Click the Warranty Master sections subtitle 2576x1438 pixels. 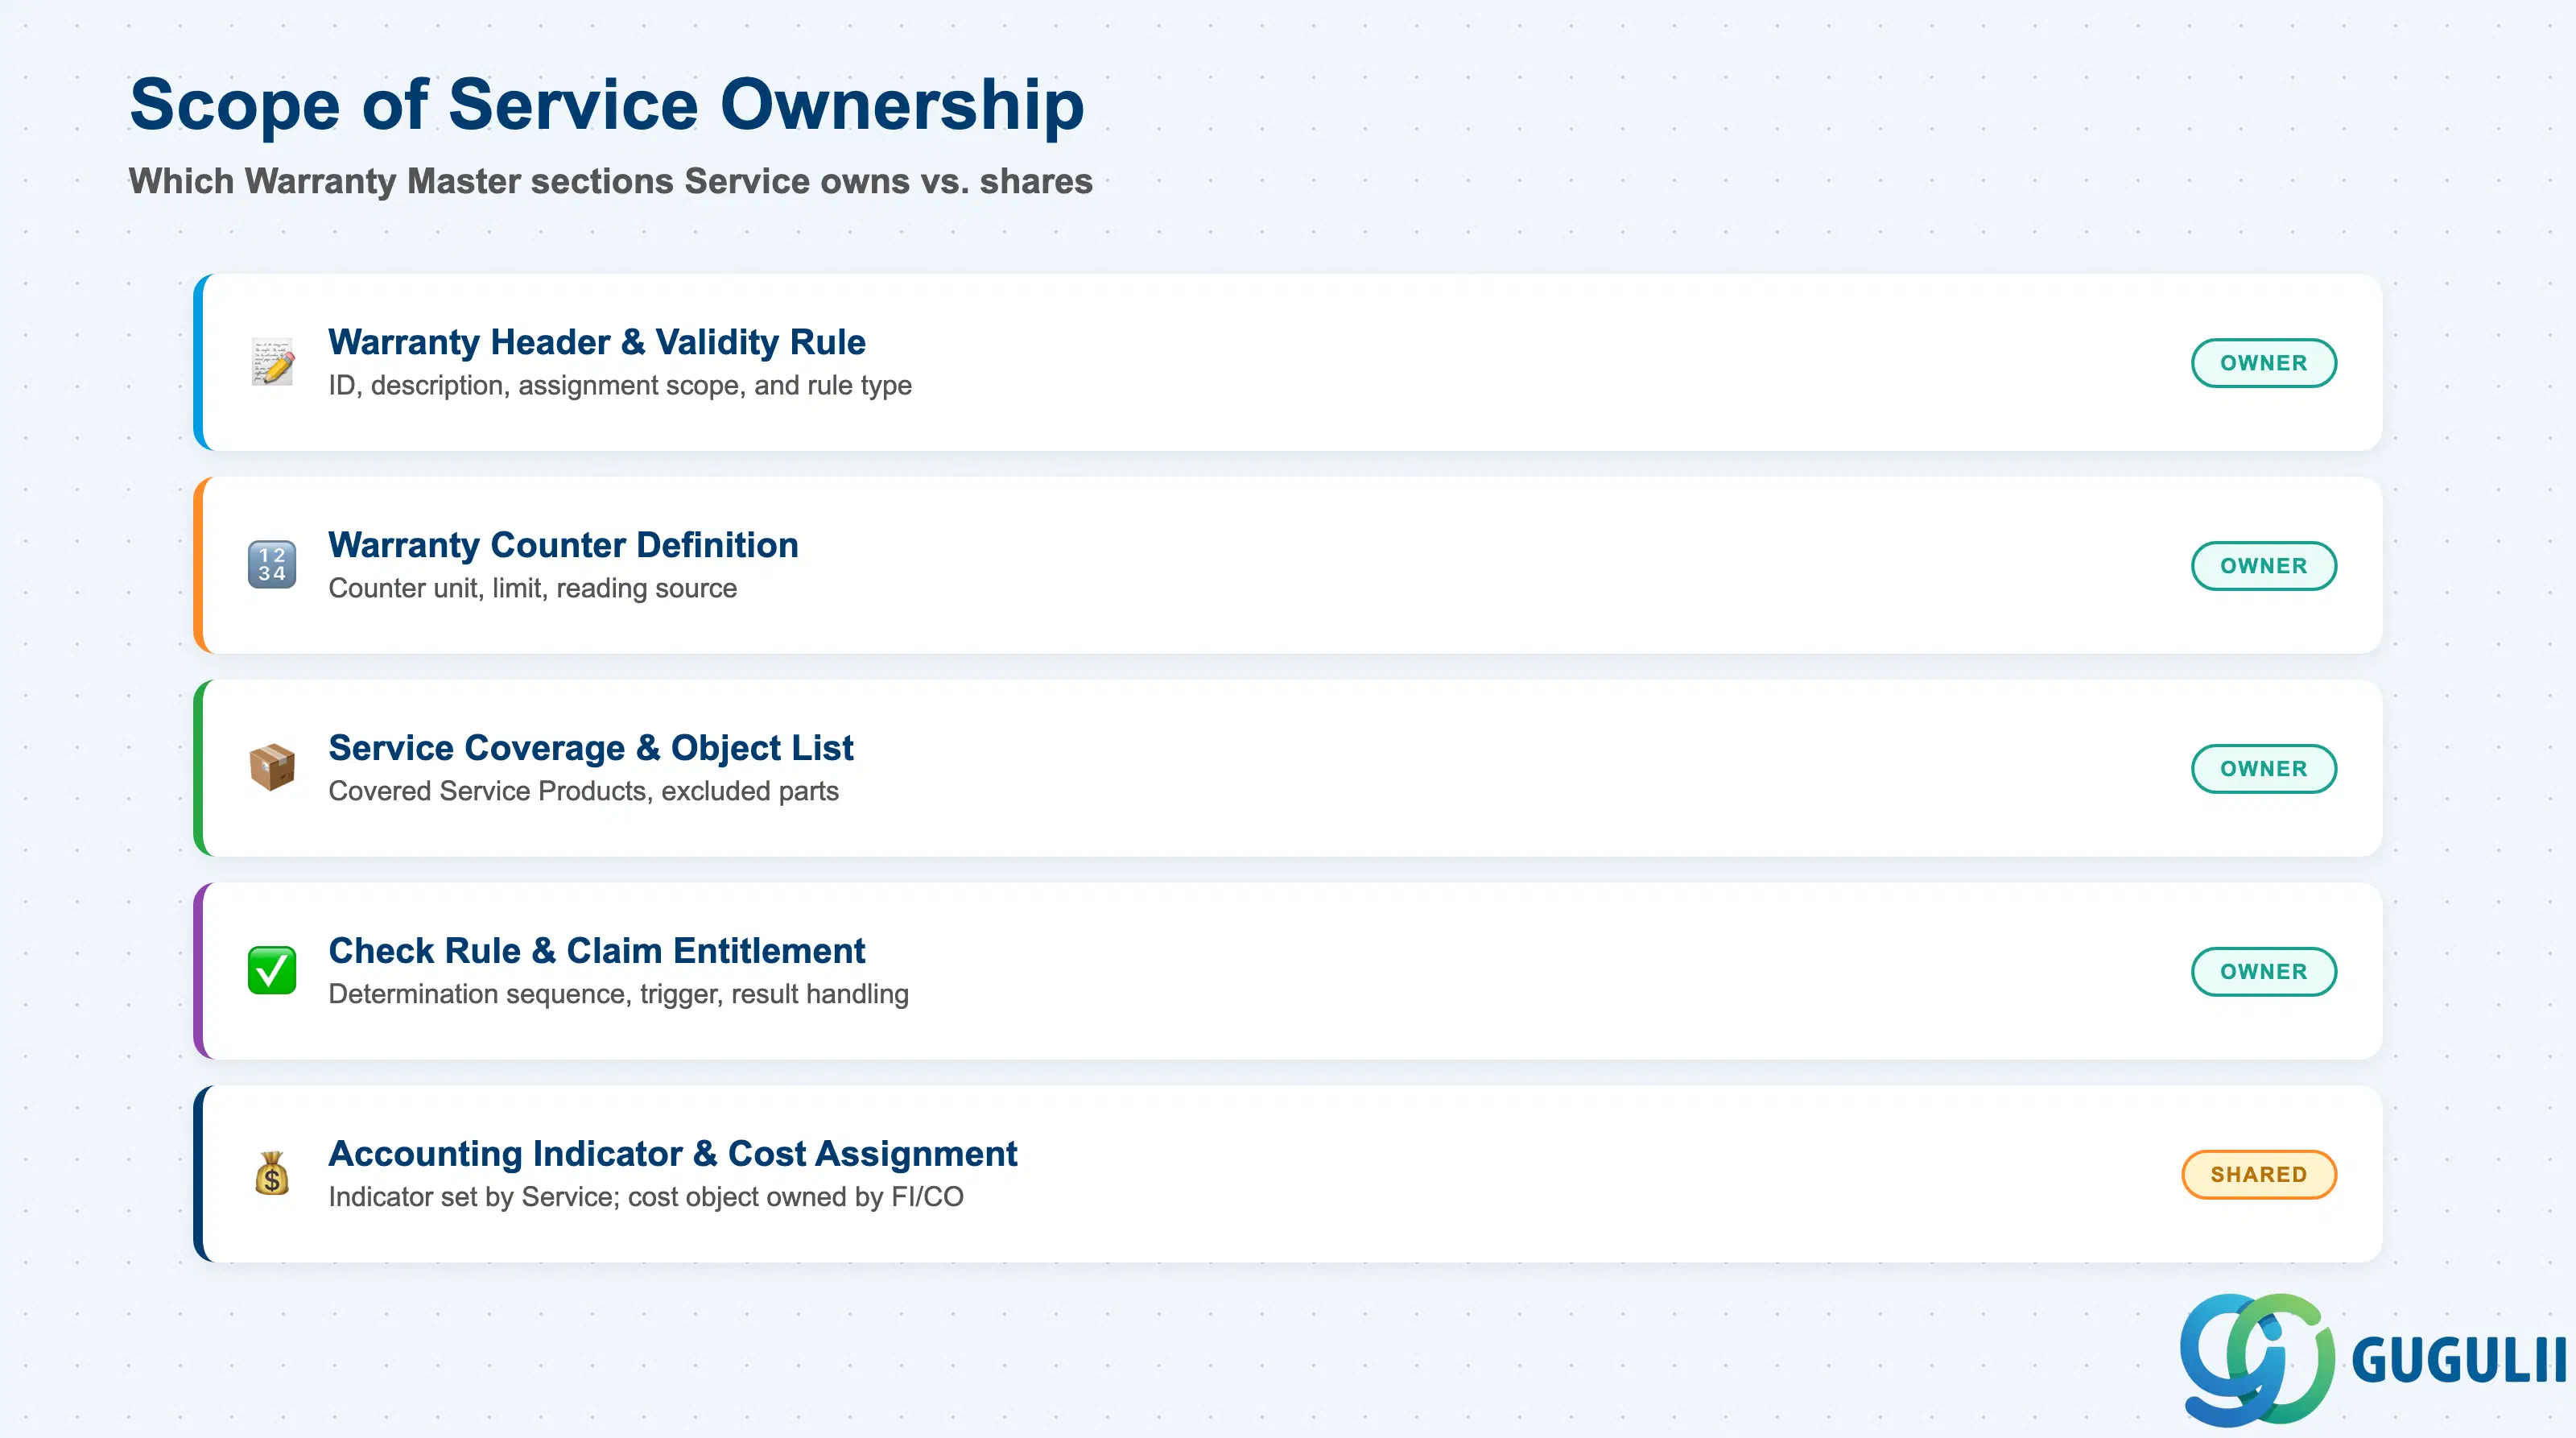pyautogui.click(x=611, y=181)
